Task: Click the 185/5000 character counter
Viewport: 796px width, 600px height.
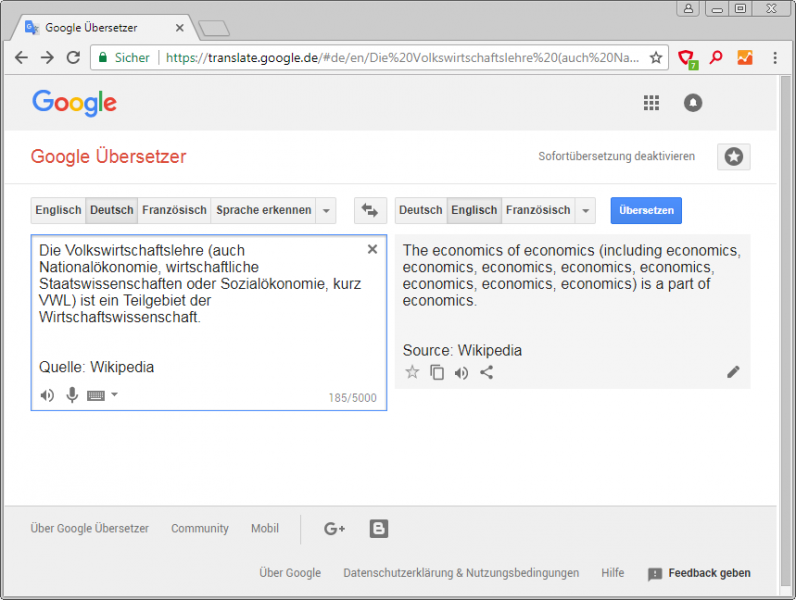Action: click(352, 398)
